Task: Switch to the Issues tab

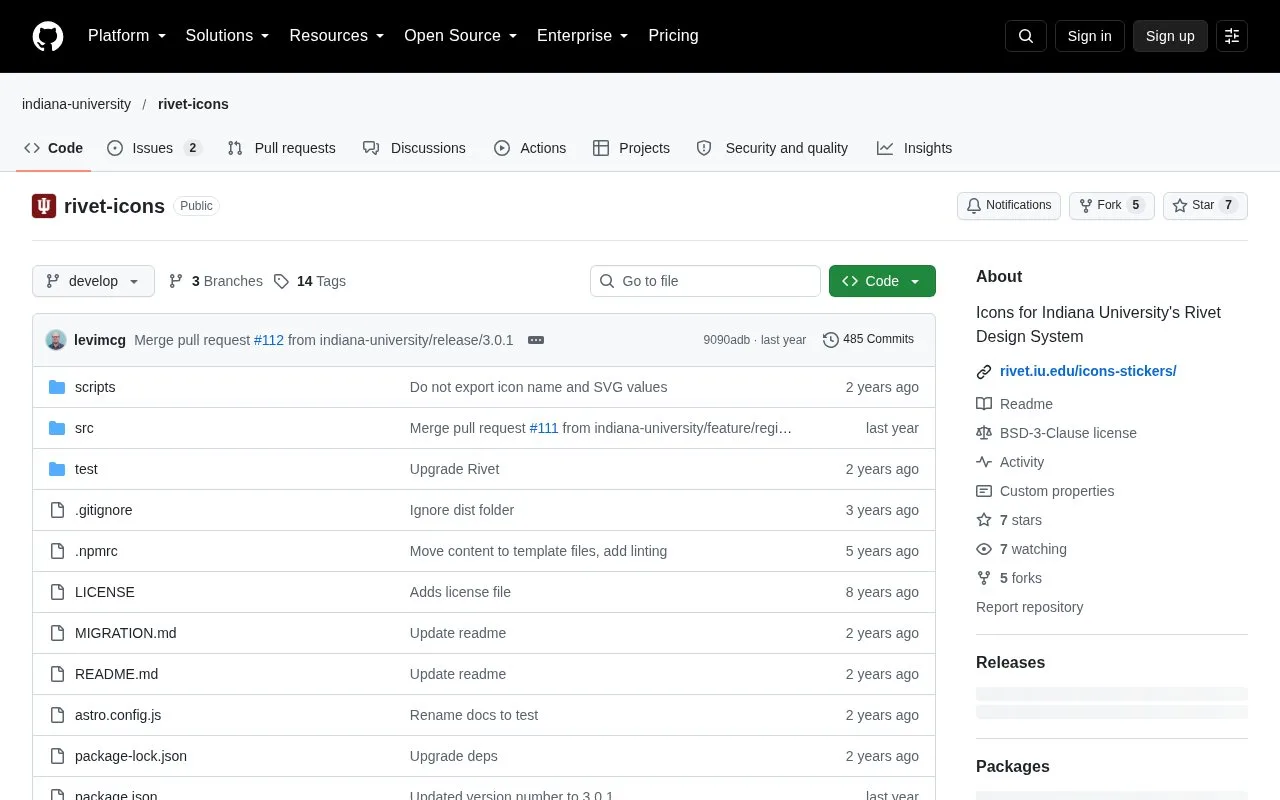Action: [x=154, y=148]
